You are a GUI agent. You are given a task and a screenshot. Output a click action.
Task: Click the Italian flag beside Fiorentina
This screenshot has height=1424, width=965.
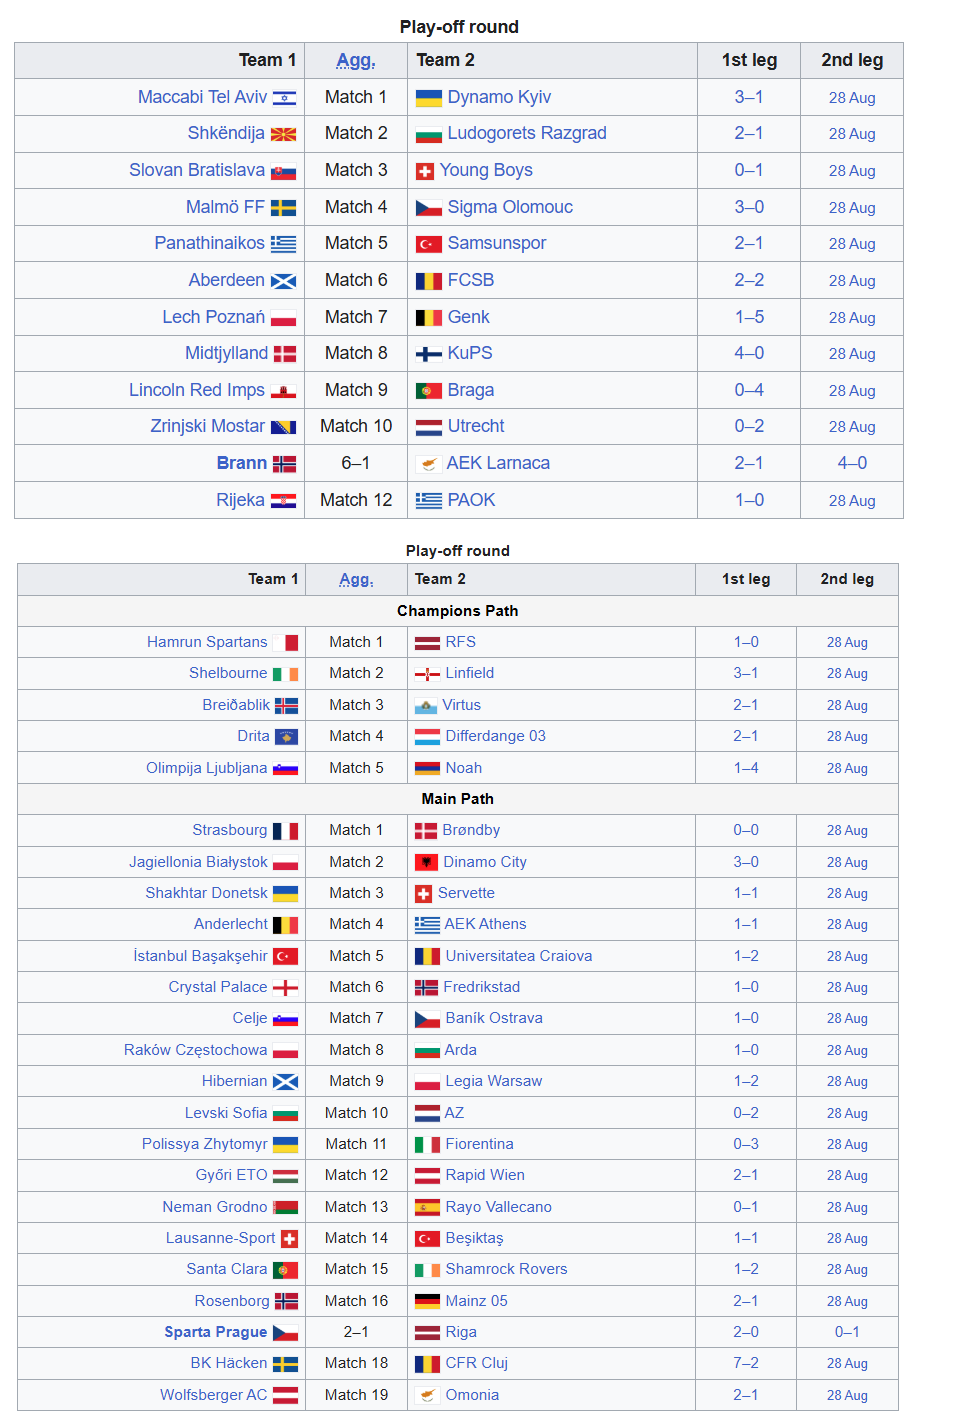pos(427,1145)
